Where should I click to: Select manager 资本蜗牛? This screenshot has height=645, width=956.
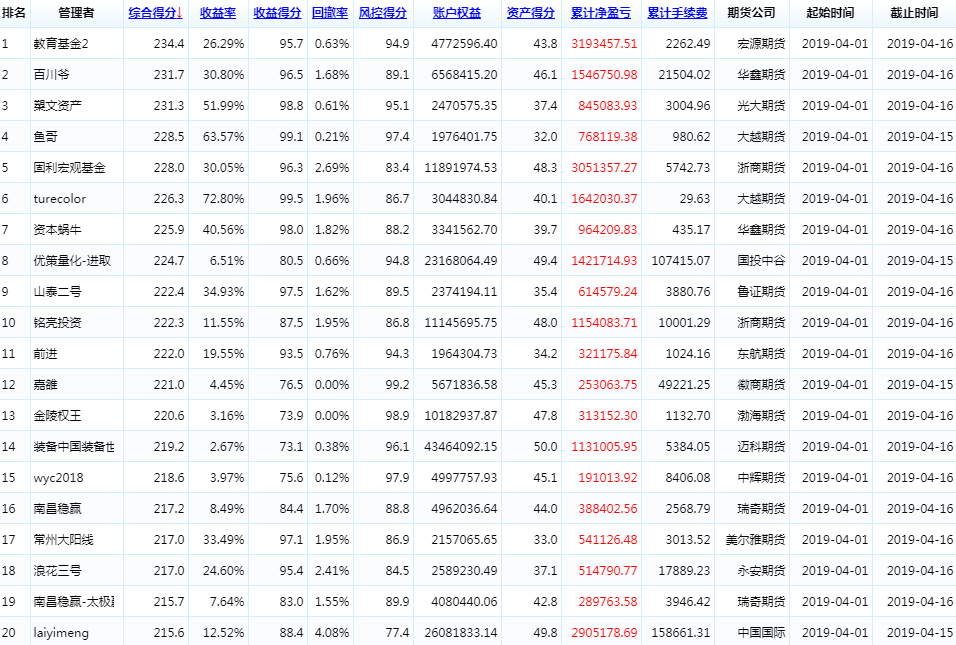pyautogui.click(x=57, y=230)
